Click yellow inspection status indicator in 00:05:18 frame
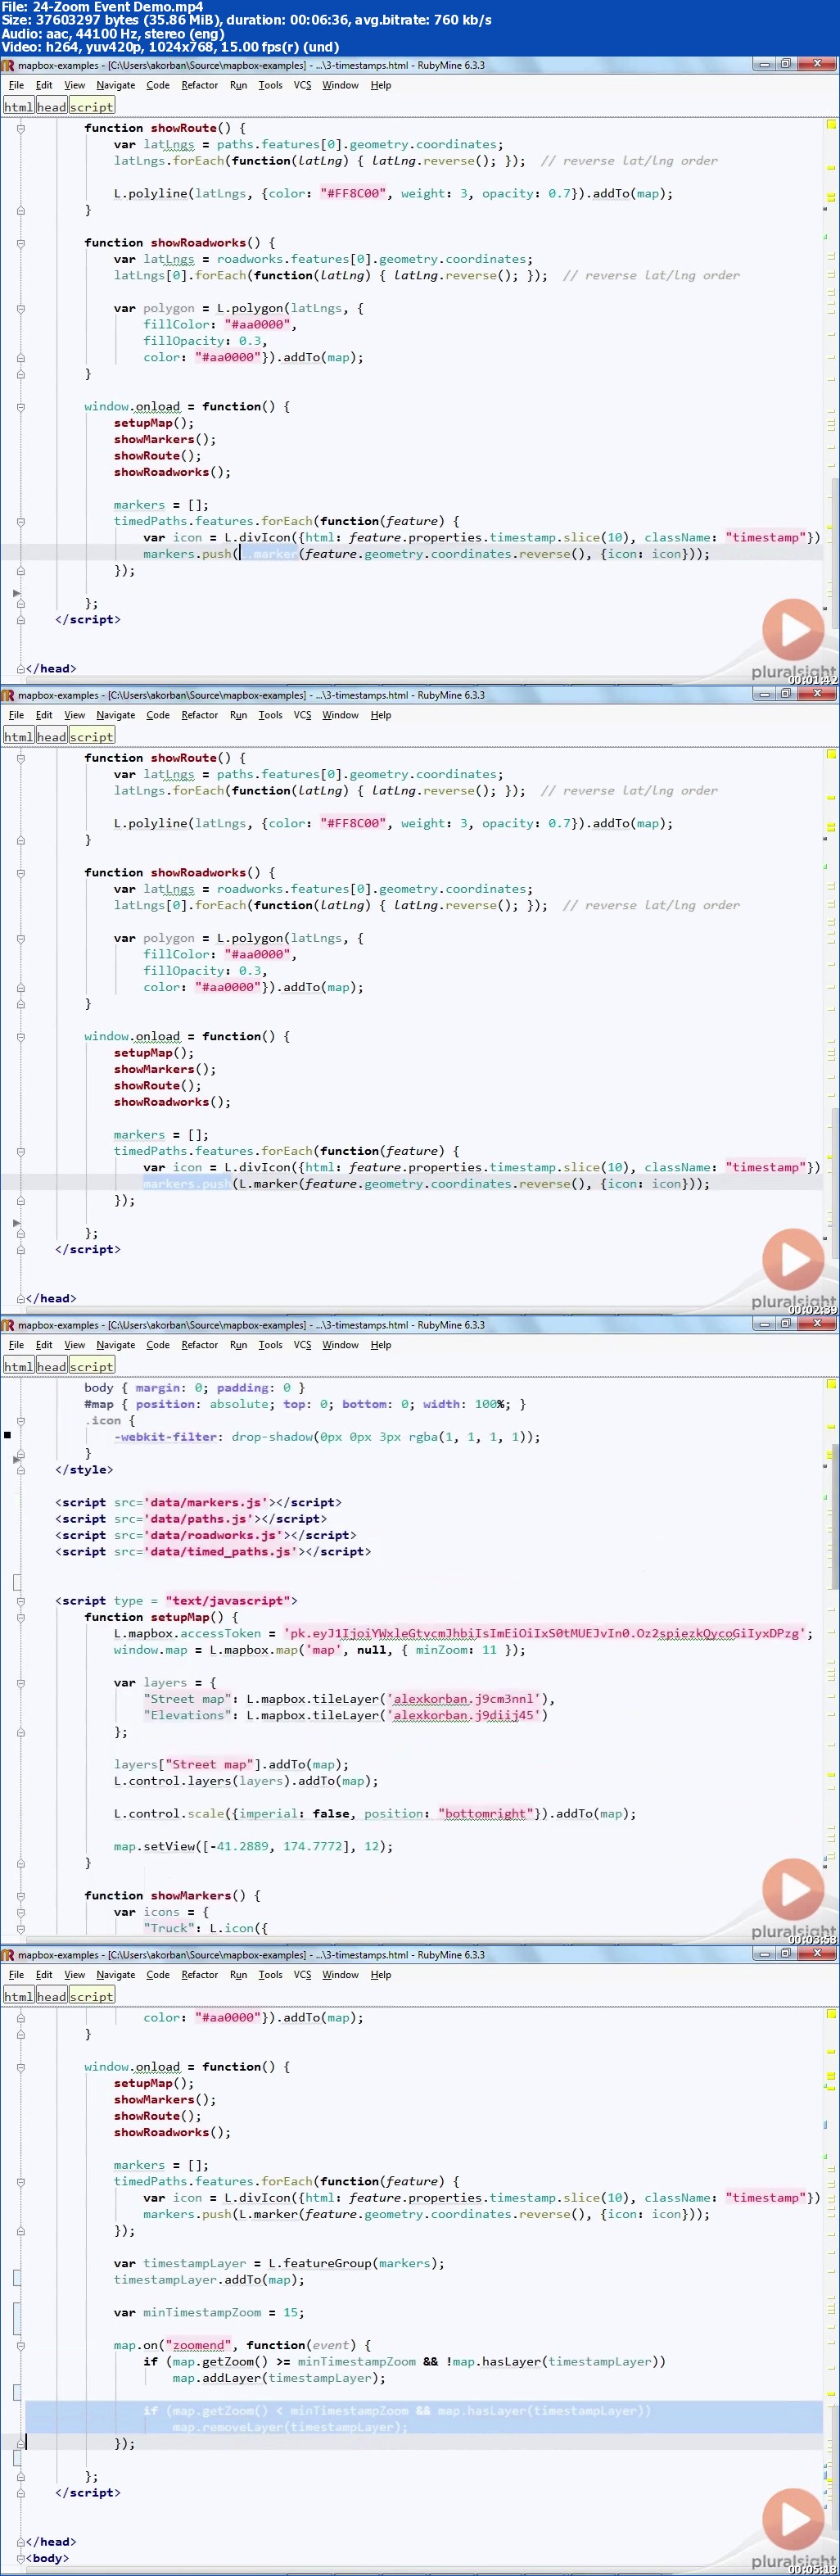 tap(831, 2015)
